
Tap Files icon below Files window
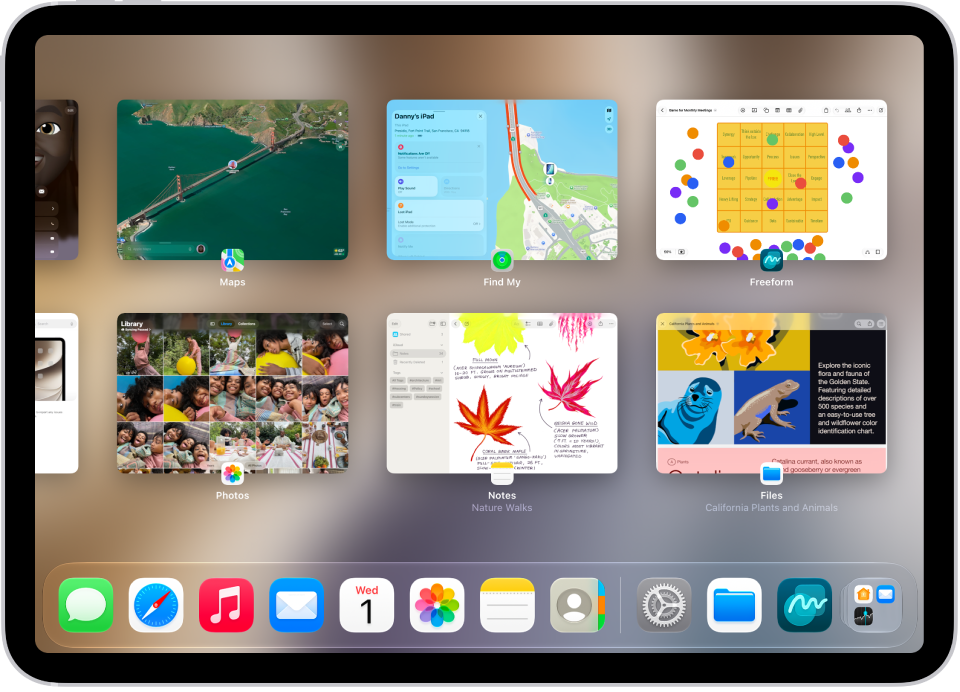771,473
